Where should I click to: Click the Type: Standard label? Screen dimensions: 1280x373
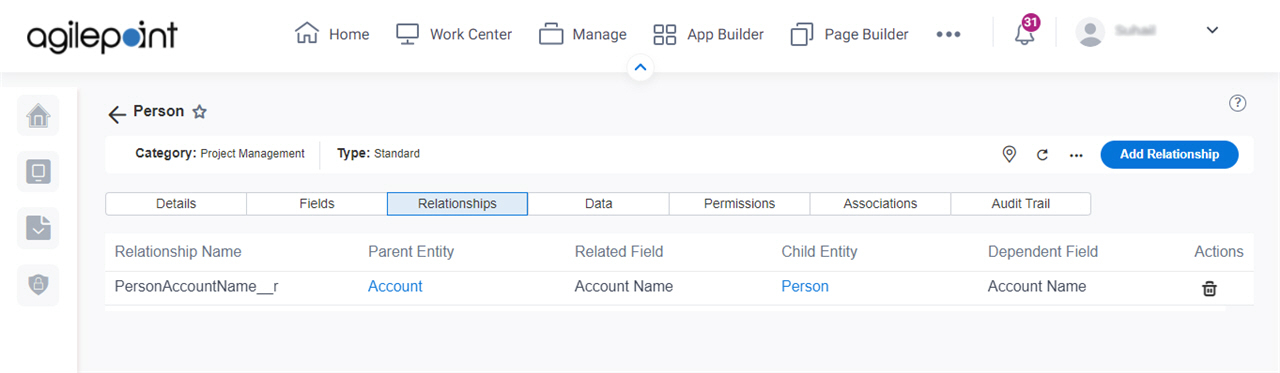[378, 154]
